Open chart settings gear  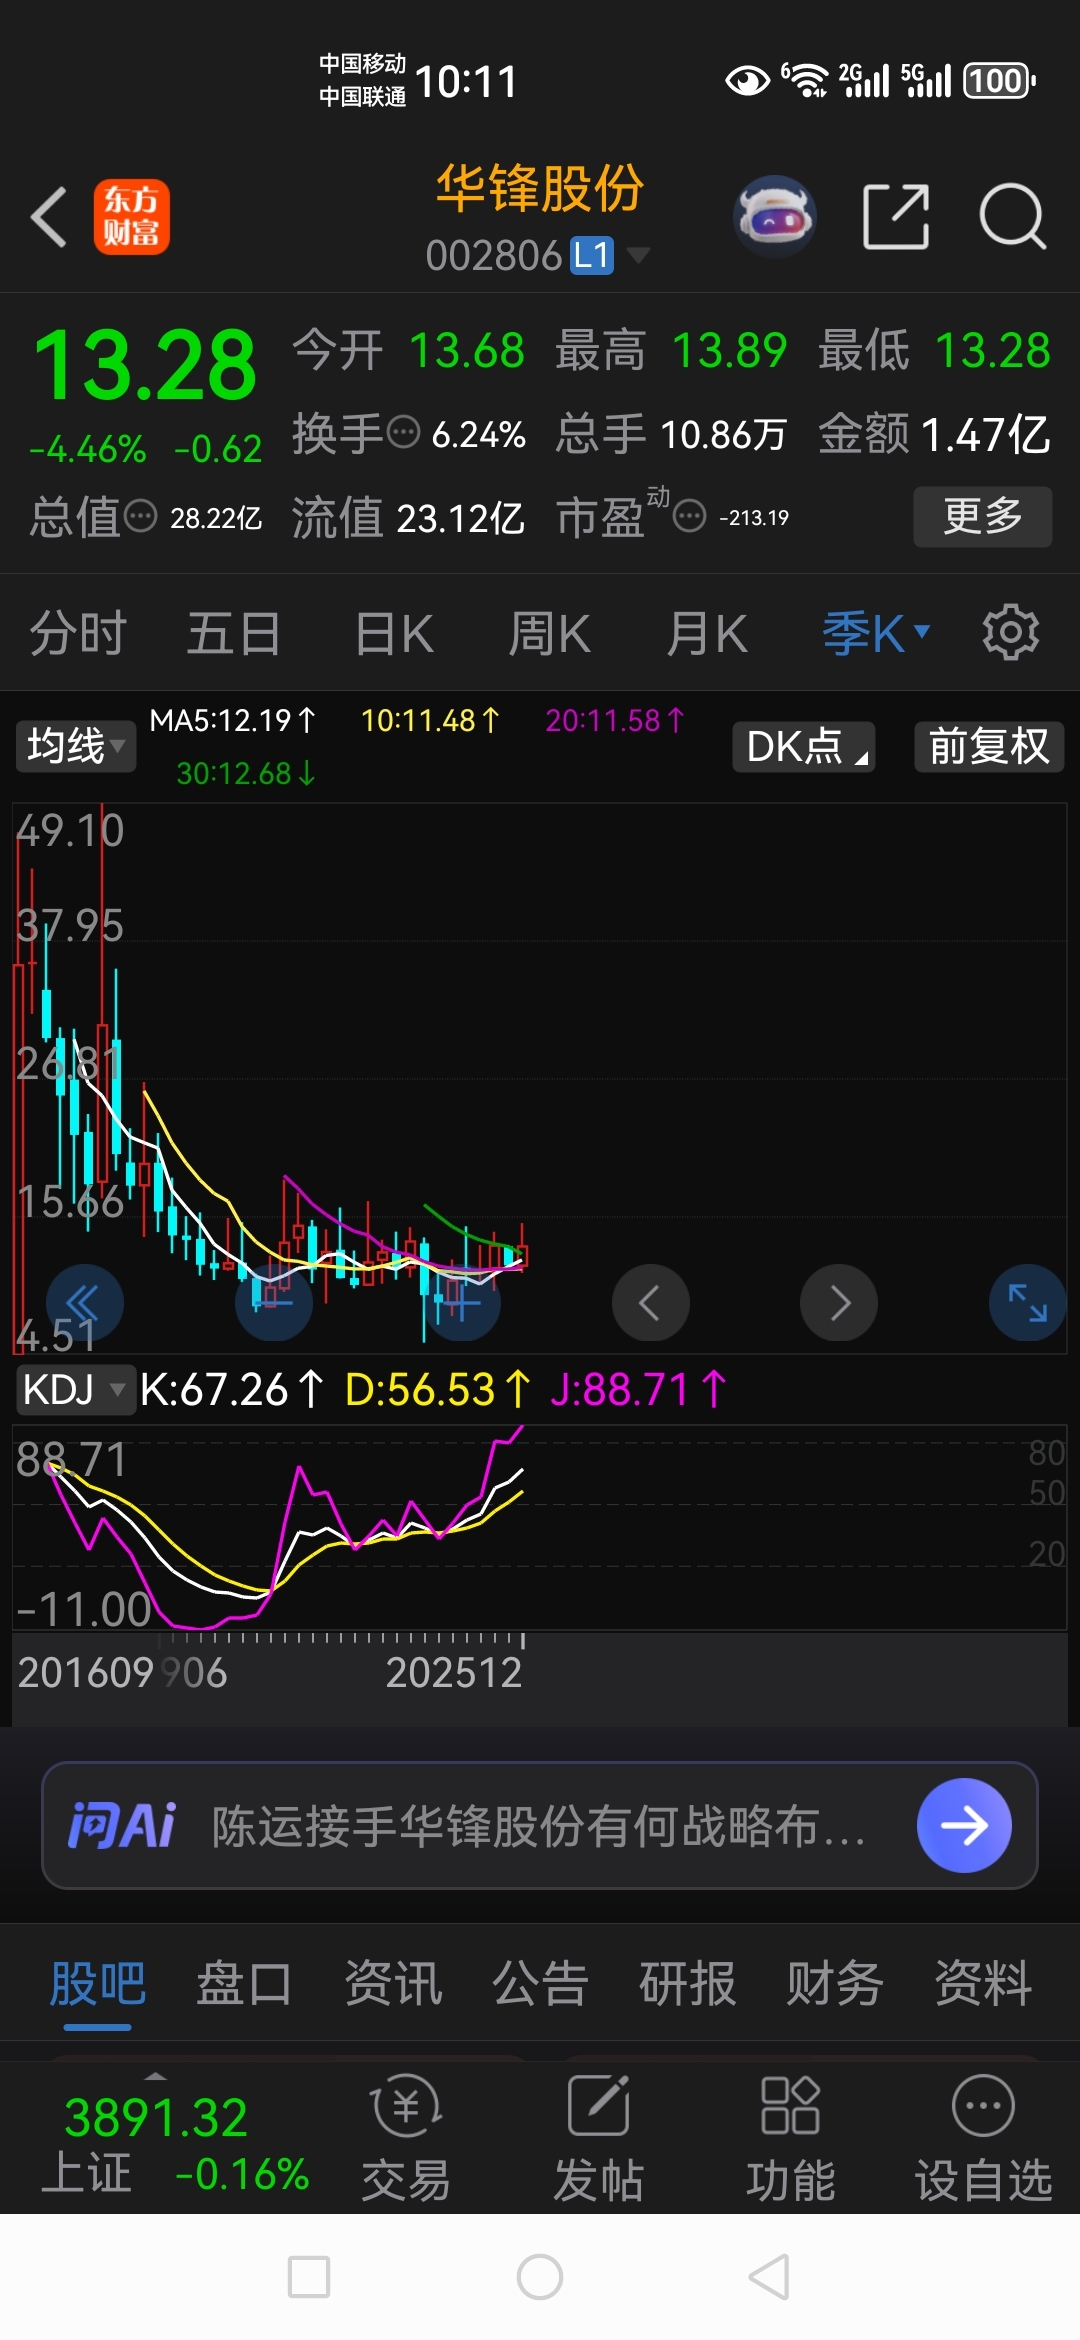1011,632
